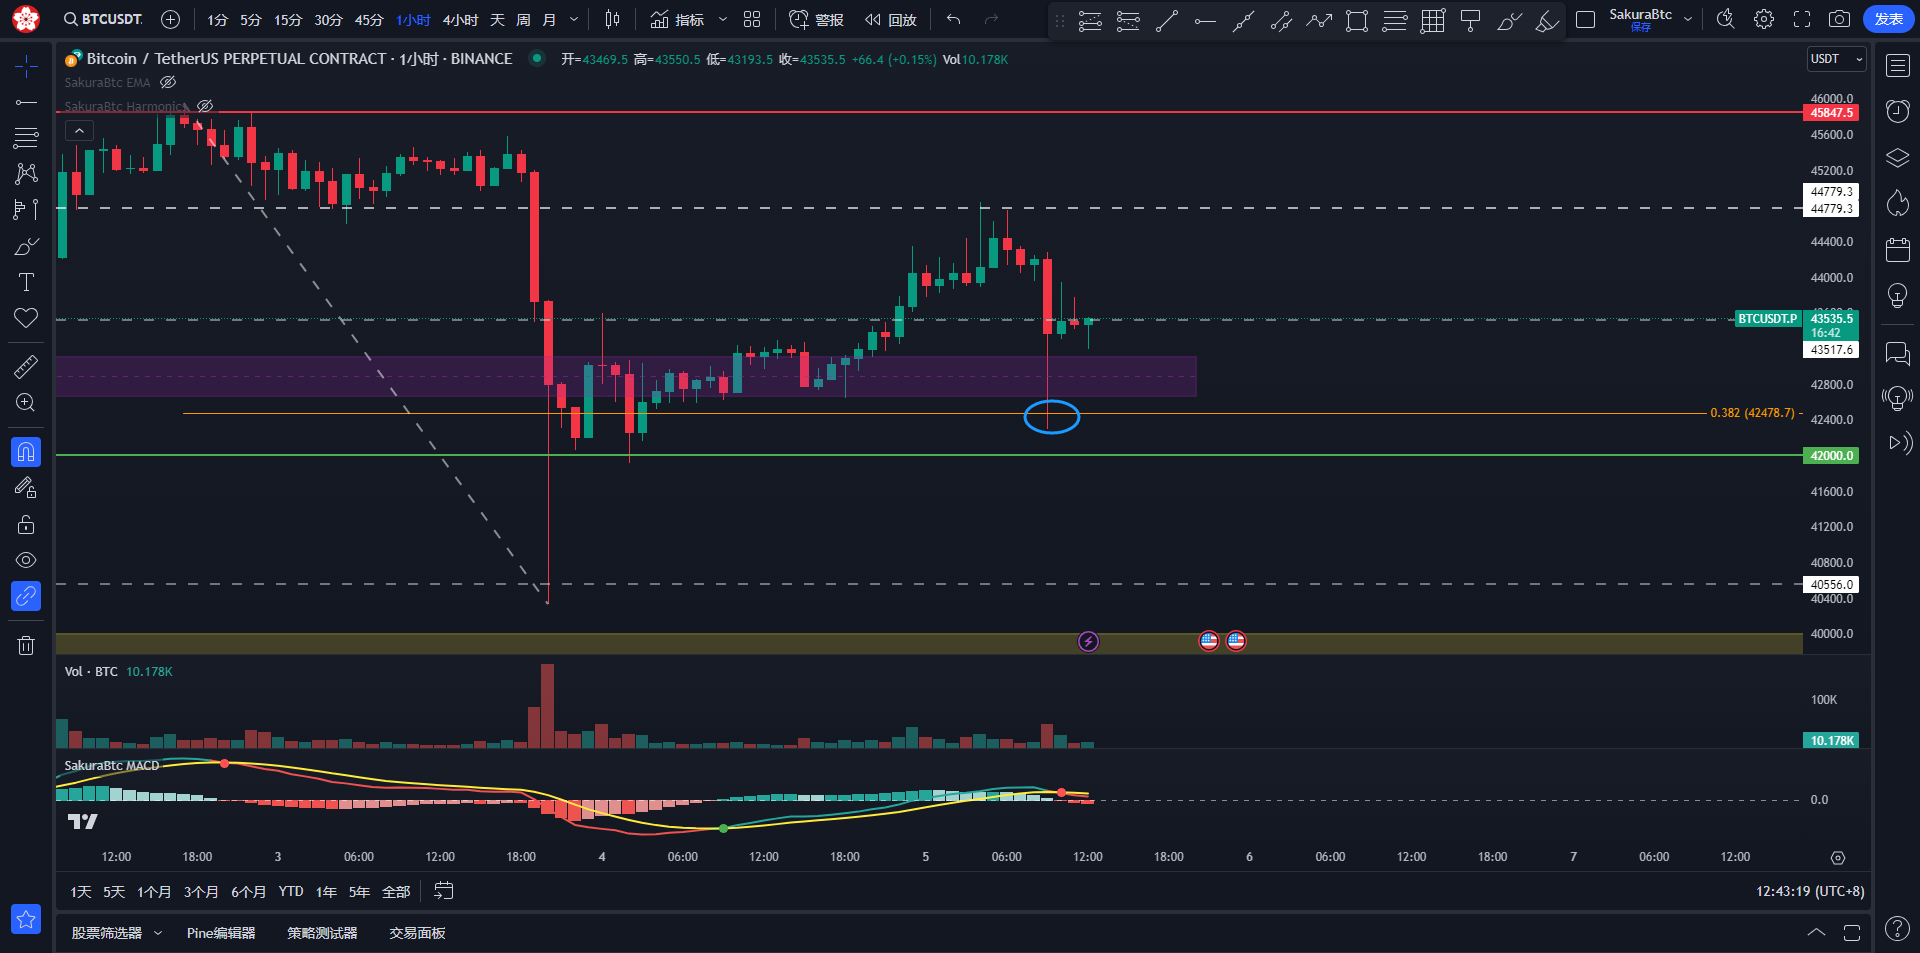The height and width of the screenshot is (953, 1920).
Task: Switch to the 4小时 timeframe
Action: tap(460, 20)
